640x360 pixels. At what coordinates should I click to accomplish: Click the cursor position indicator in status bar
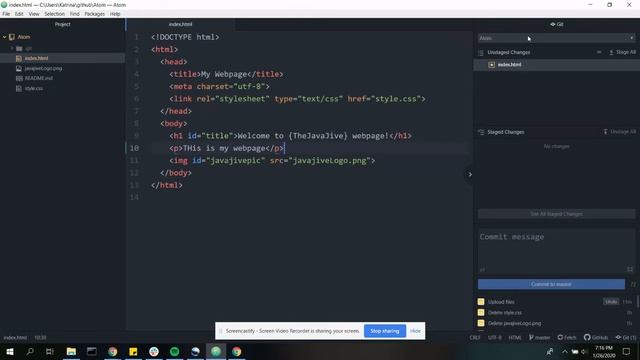click(x=40, y=338)
